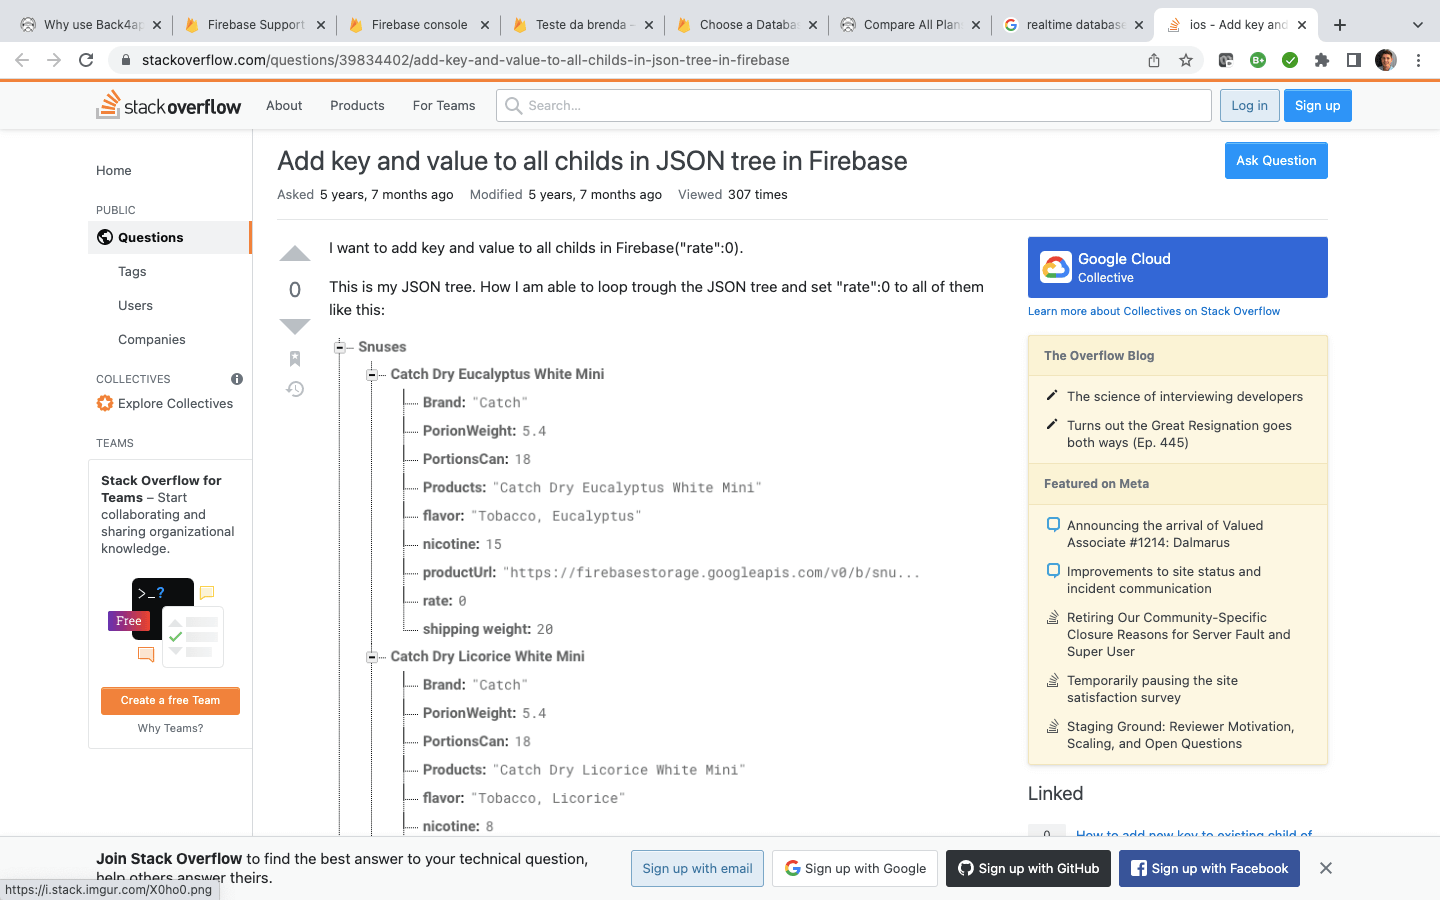Image resolution: width=1440 pixels, height=900 pixels.
Task: Open the question revision history icon
Action: click(x=294, y=389)
